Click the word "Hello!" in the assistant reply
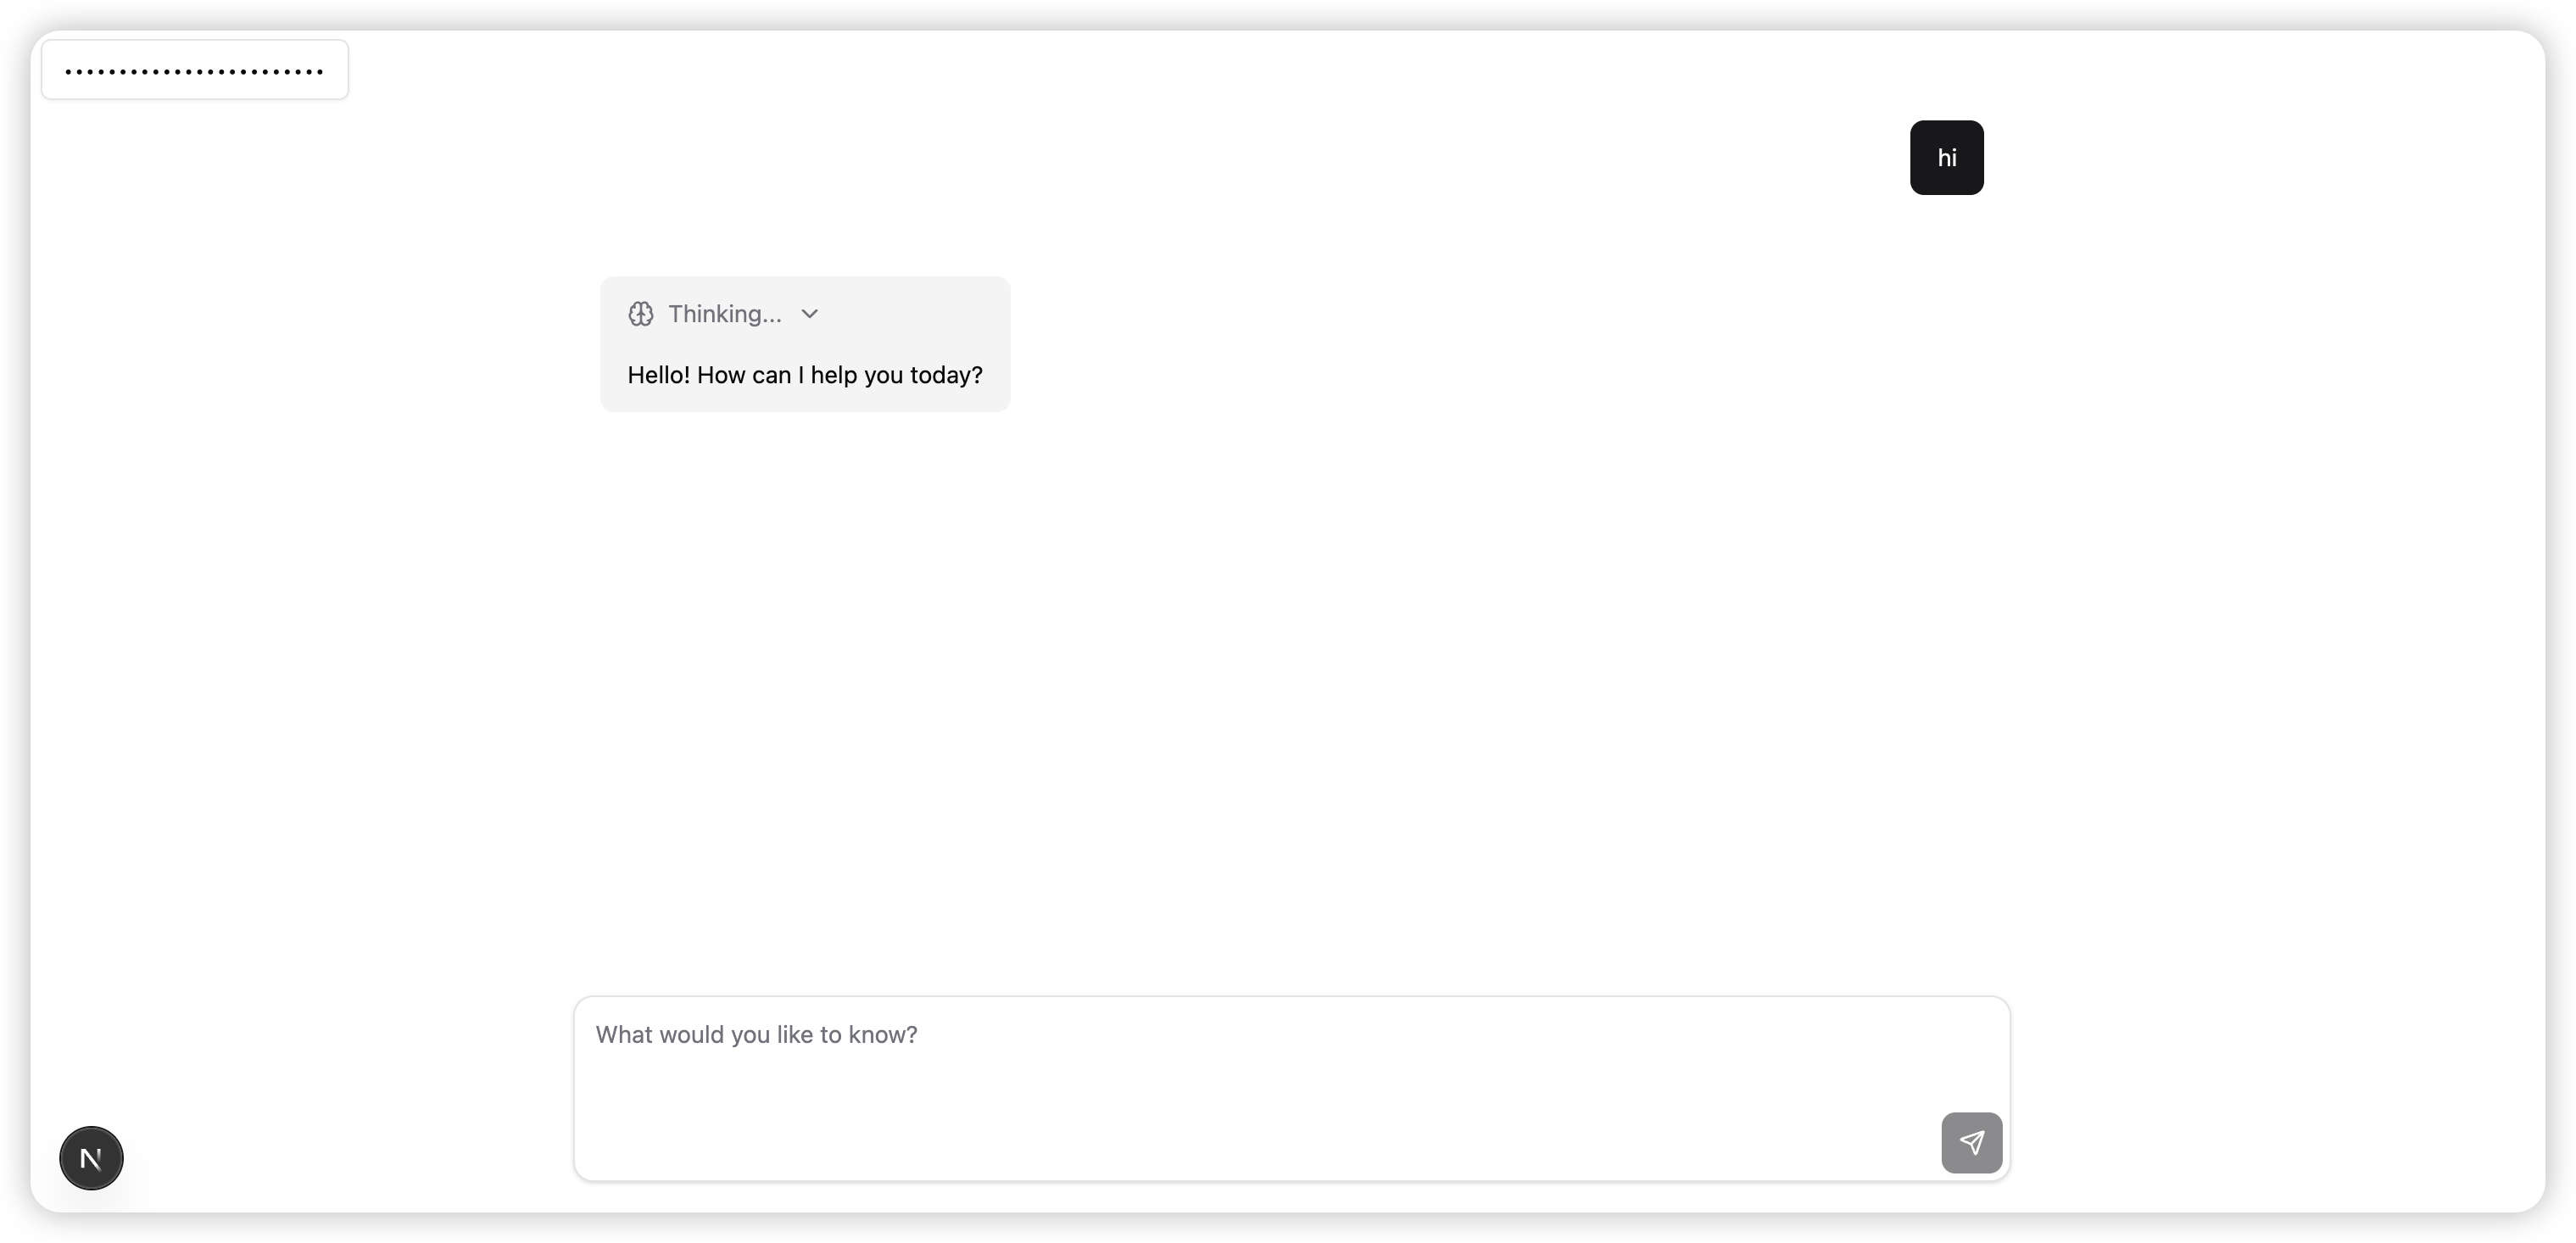This screenshot has height=1243, width=2576. pos(658,375)
